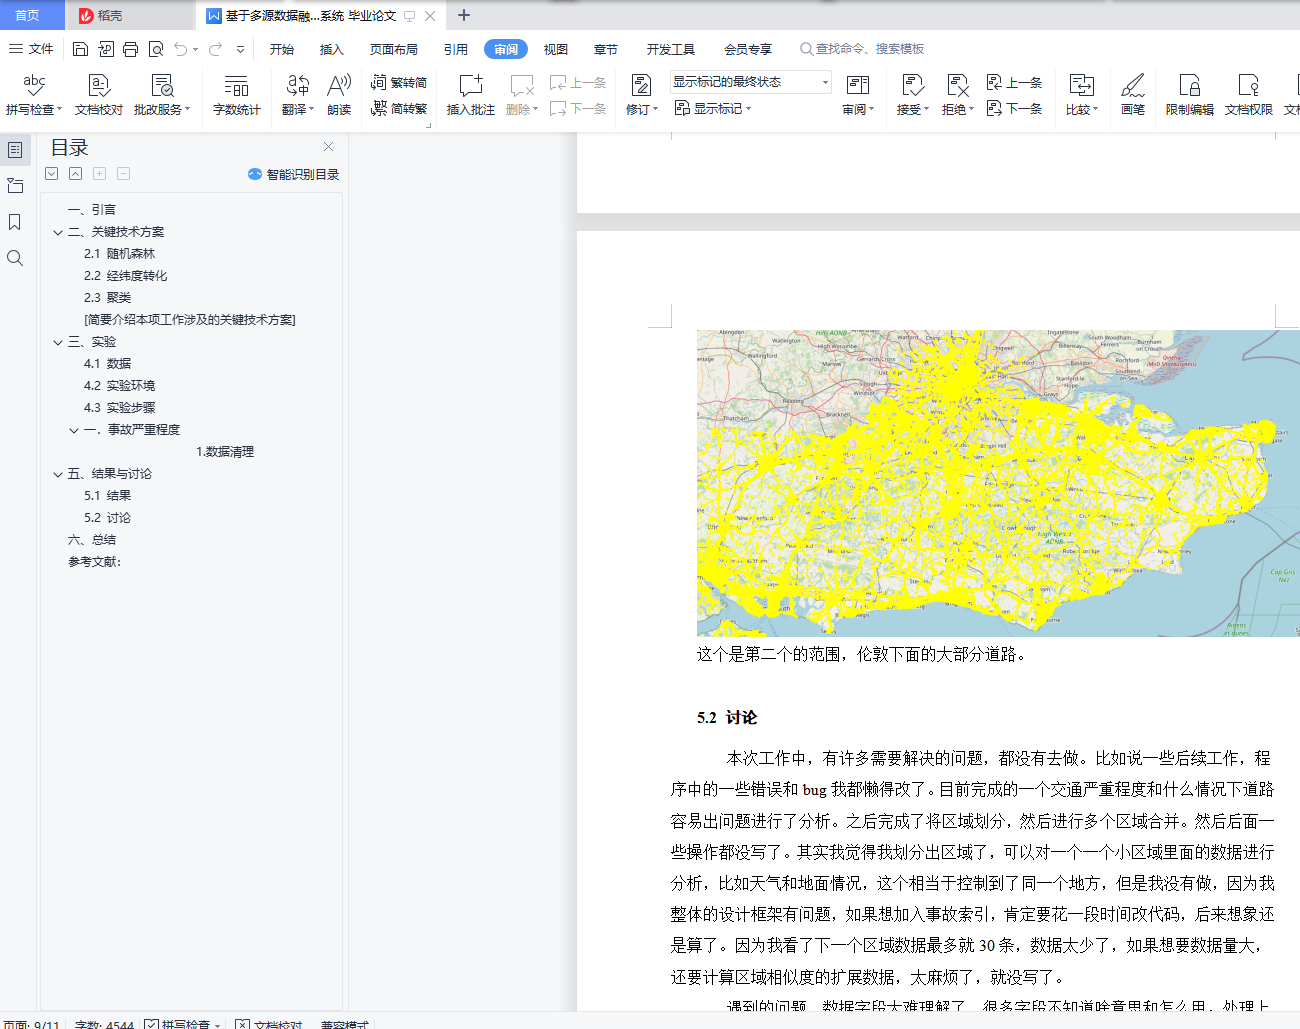The width and height of the screenshot is (1300, 1029).
Task: Open 限制编辑 restrict editing
Action: [1189, 94]
